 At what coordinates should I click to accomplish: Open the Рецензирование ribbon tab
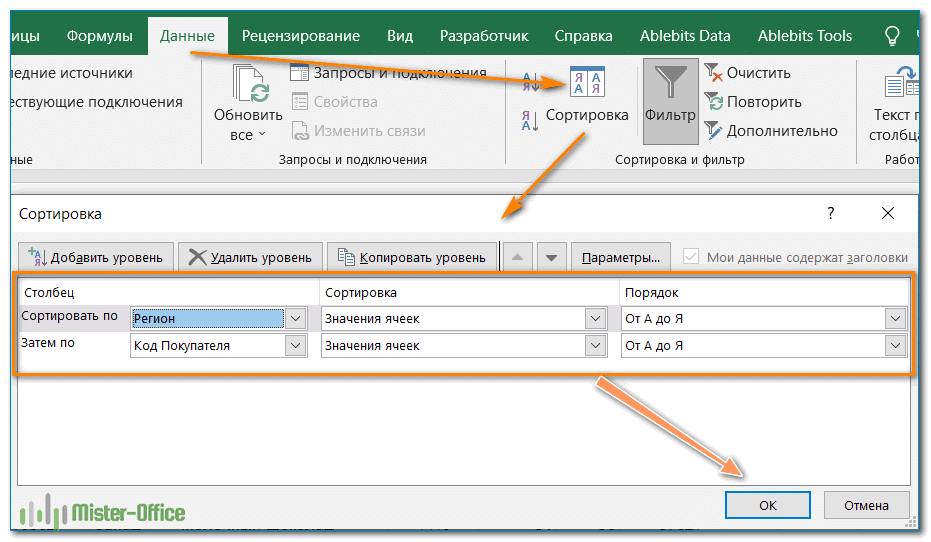[300, 36]
